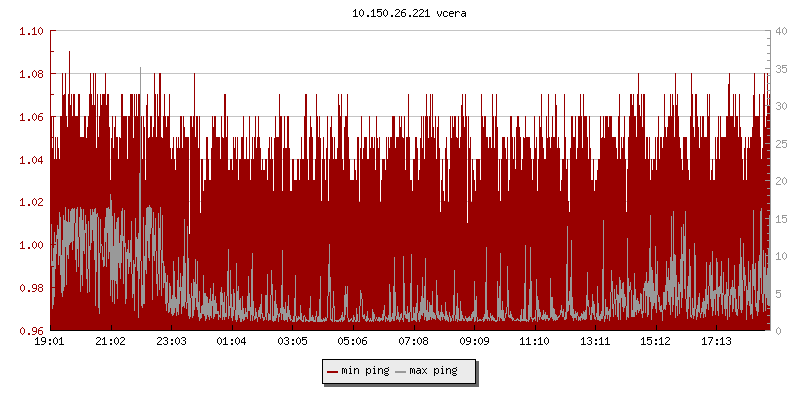This screenshot has width=800, height=400.
Task: Click the 40 right axis value
Action: click(781, 31)
